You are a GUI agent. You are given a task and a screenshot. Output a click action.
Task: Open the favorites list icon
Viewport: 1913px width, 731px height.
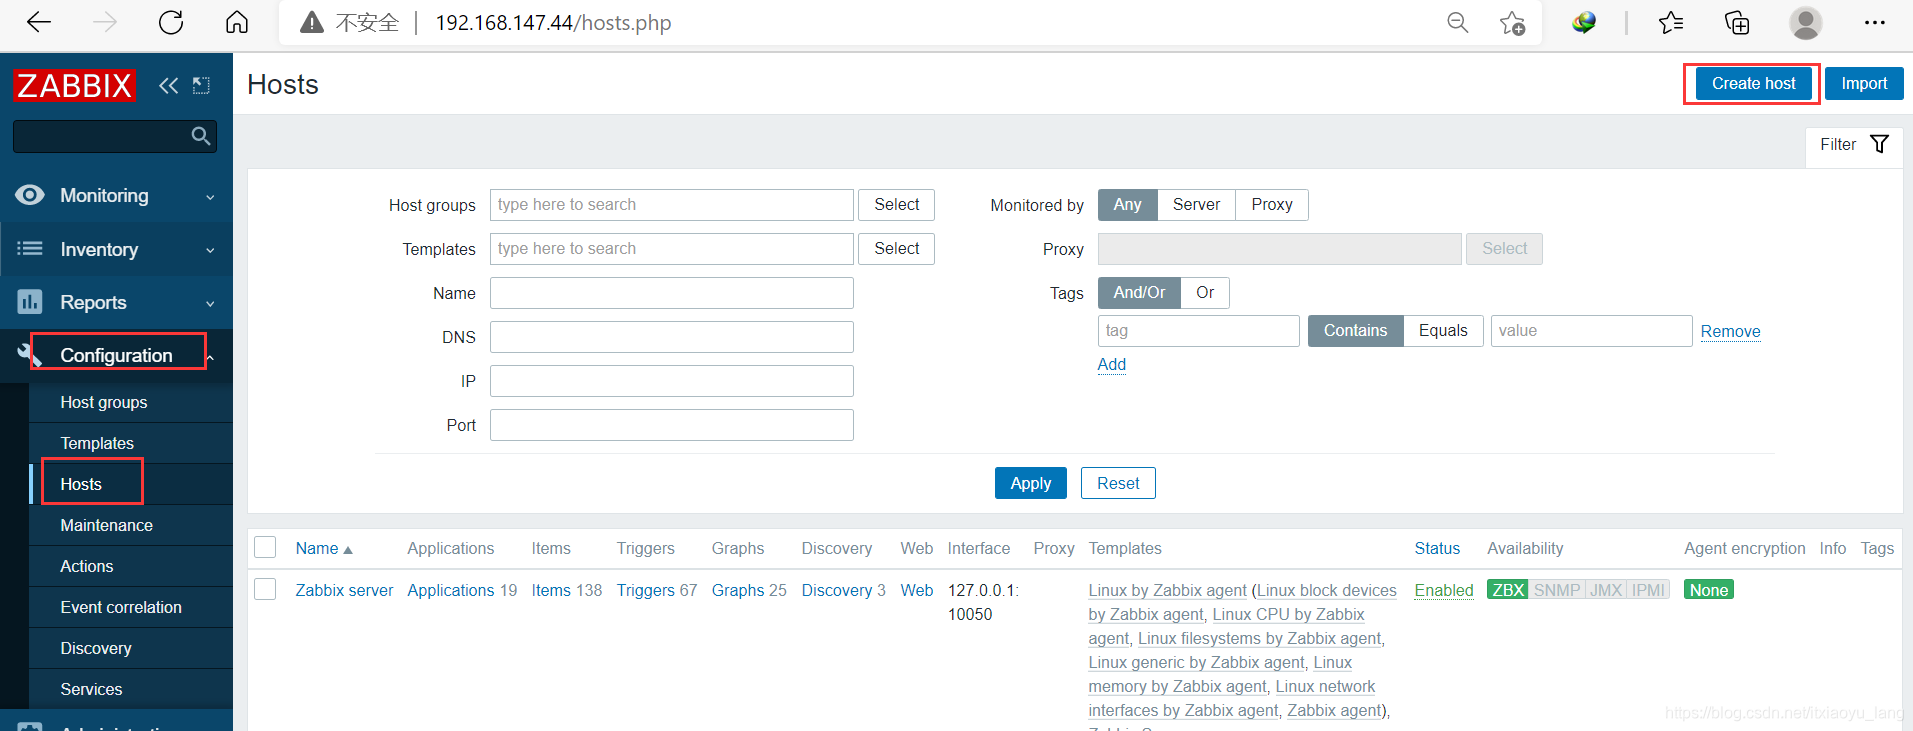click(1671, 22)
